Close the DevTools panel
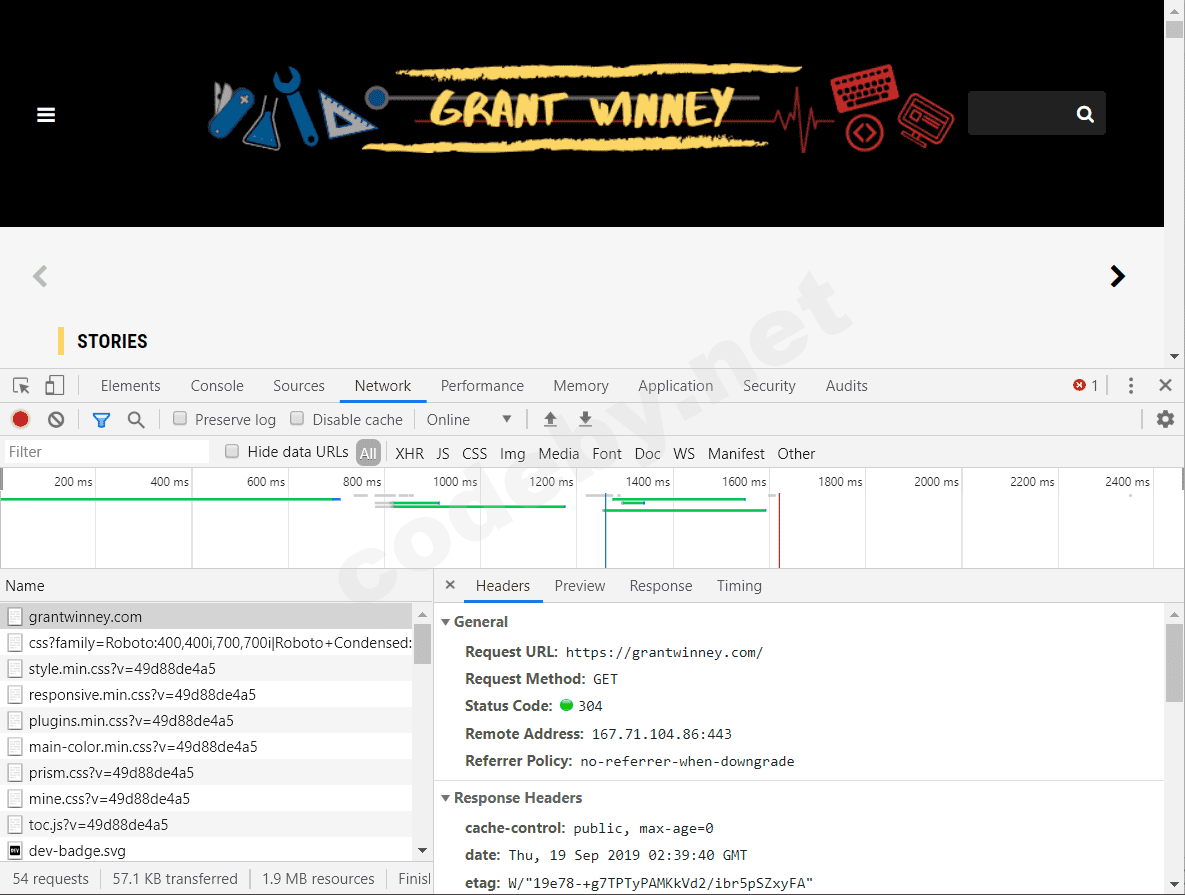 coord(1165,386)
